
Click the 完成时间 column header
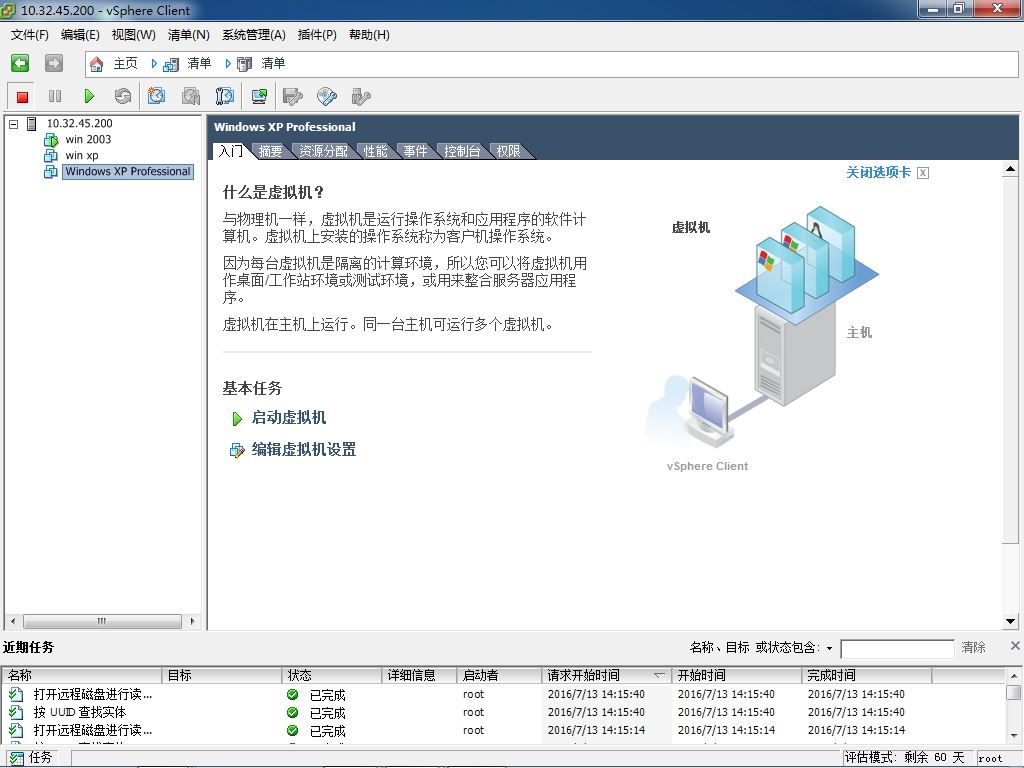pos(866,675)
